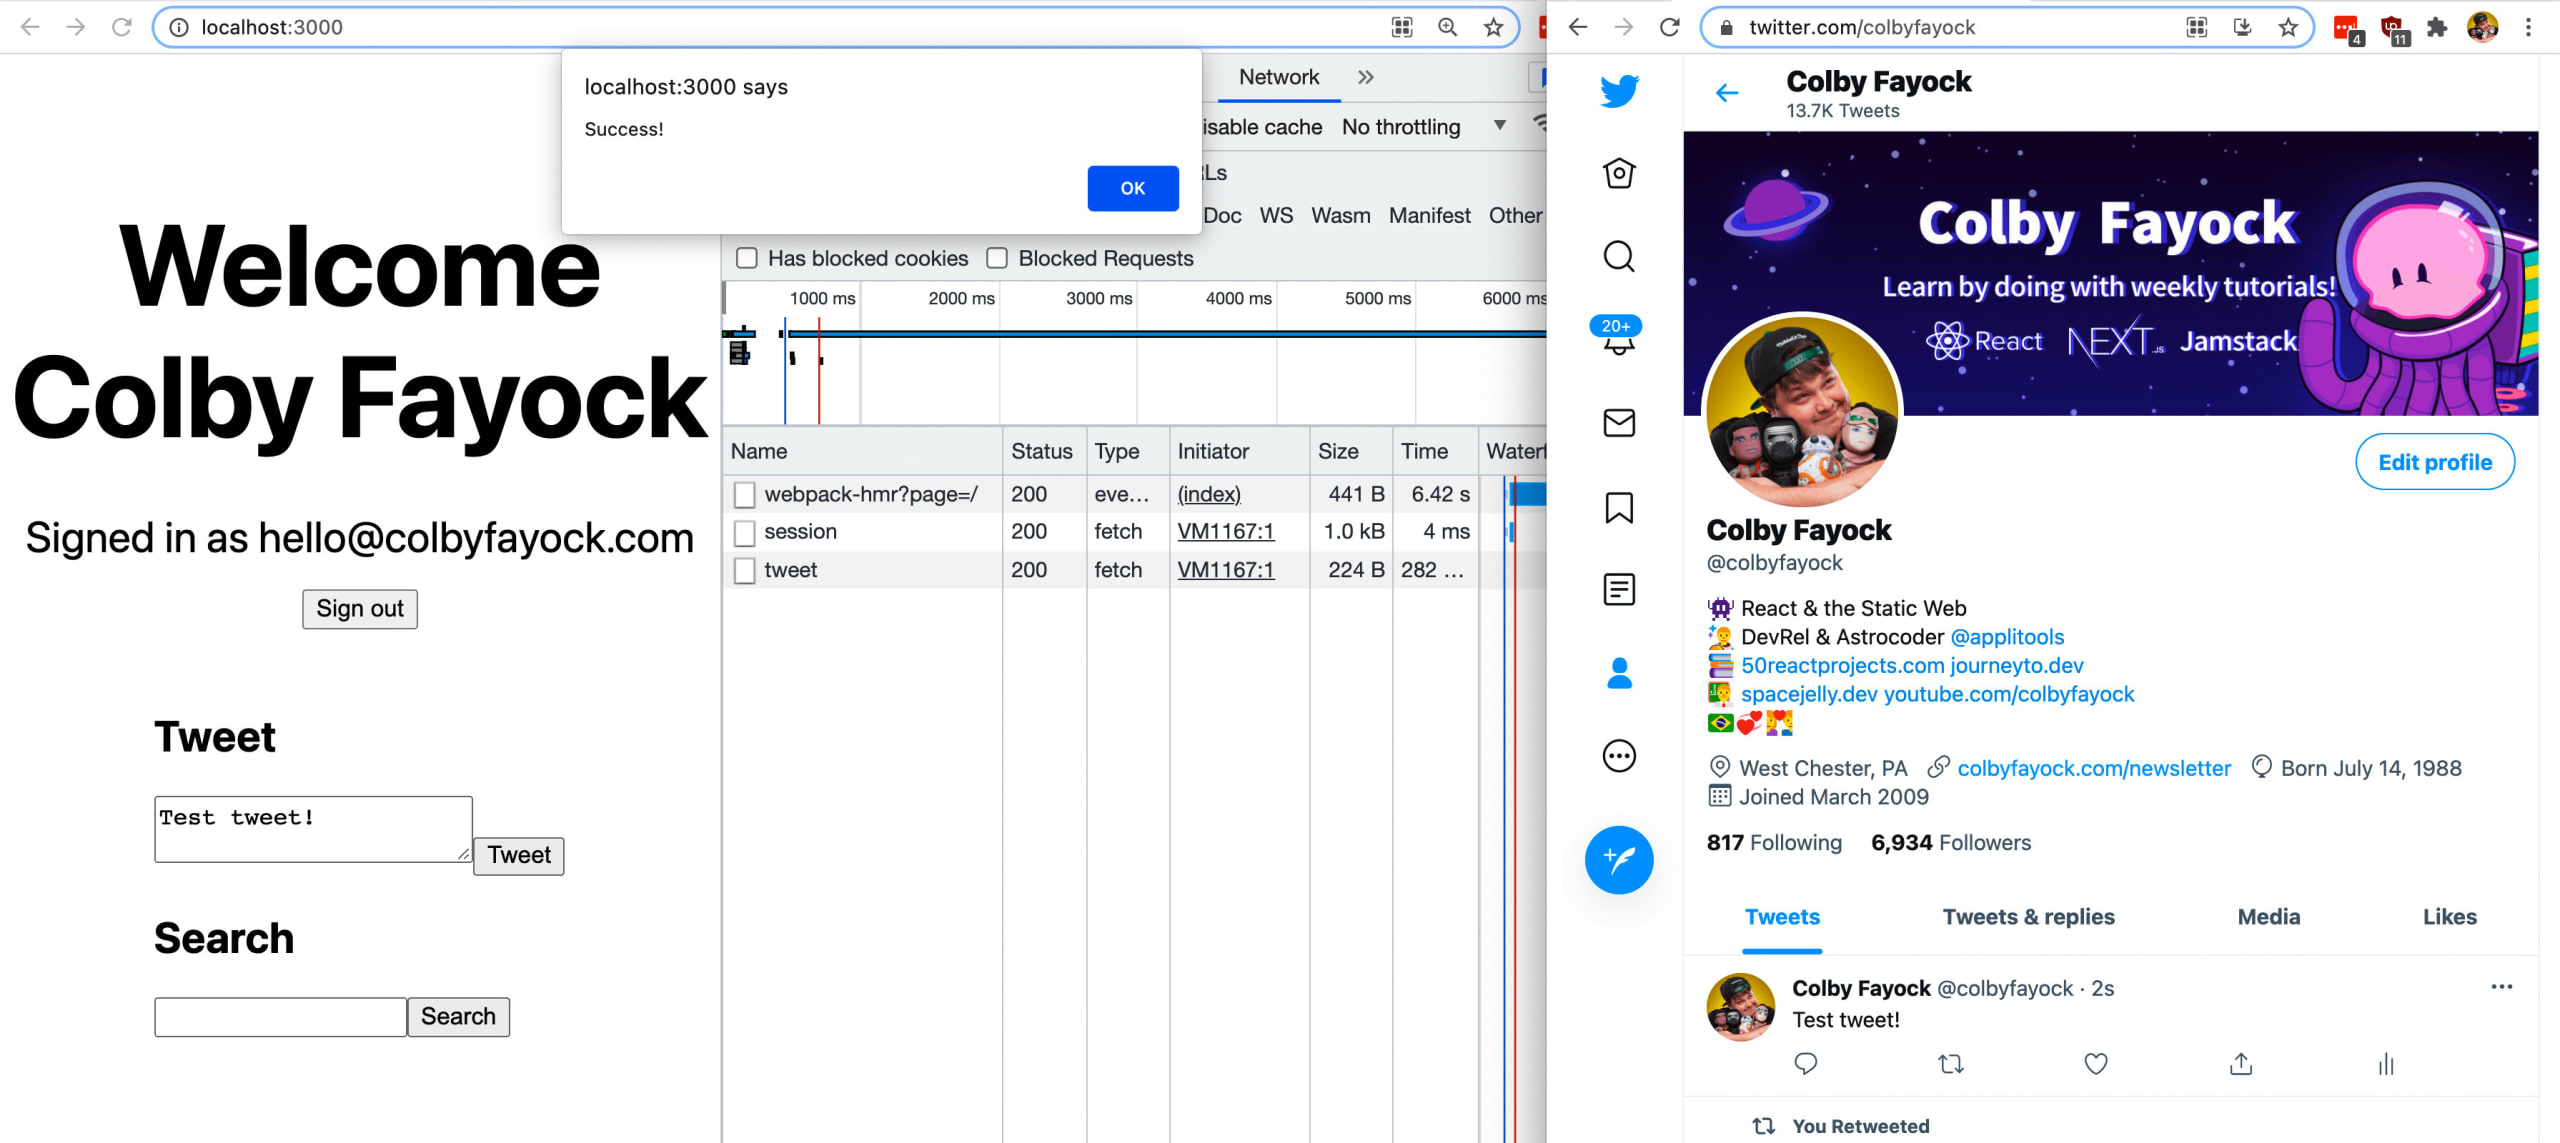Switch to Media tab
Image resolution: width=2560 pixels, height=1143 pixels.
pos(2268,917)
